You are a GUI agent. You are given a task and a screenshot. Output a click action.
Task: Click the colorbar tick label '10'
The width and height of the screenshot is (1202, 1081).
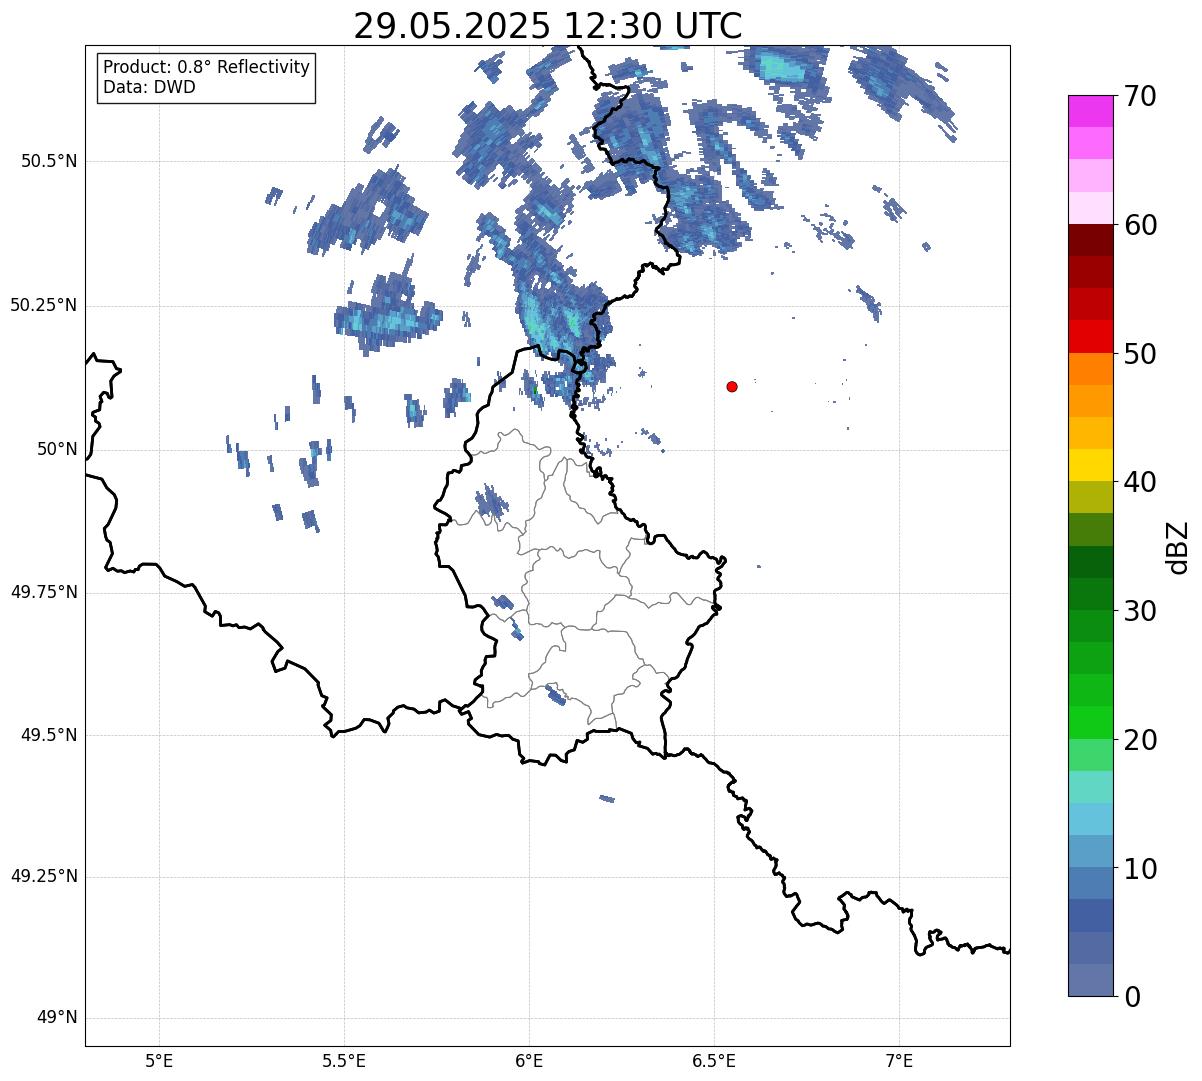1140,868
